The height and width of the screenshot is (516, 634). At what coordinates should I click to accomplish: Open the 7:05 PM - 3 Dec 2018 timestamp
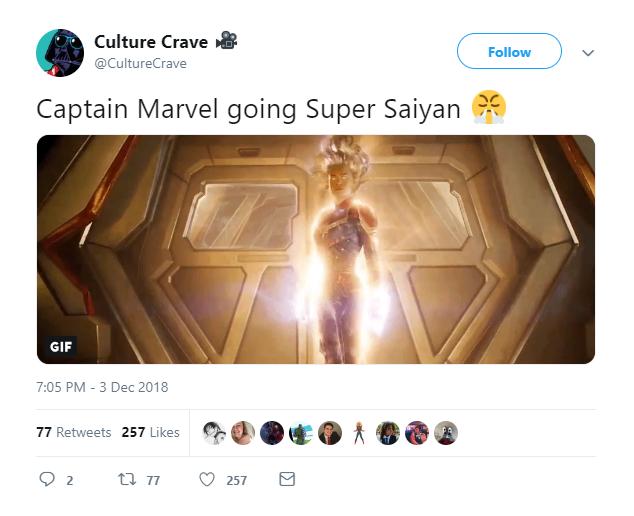click(102, 387)
